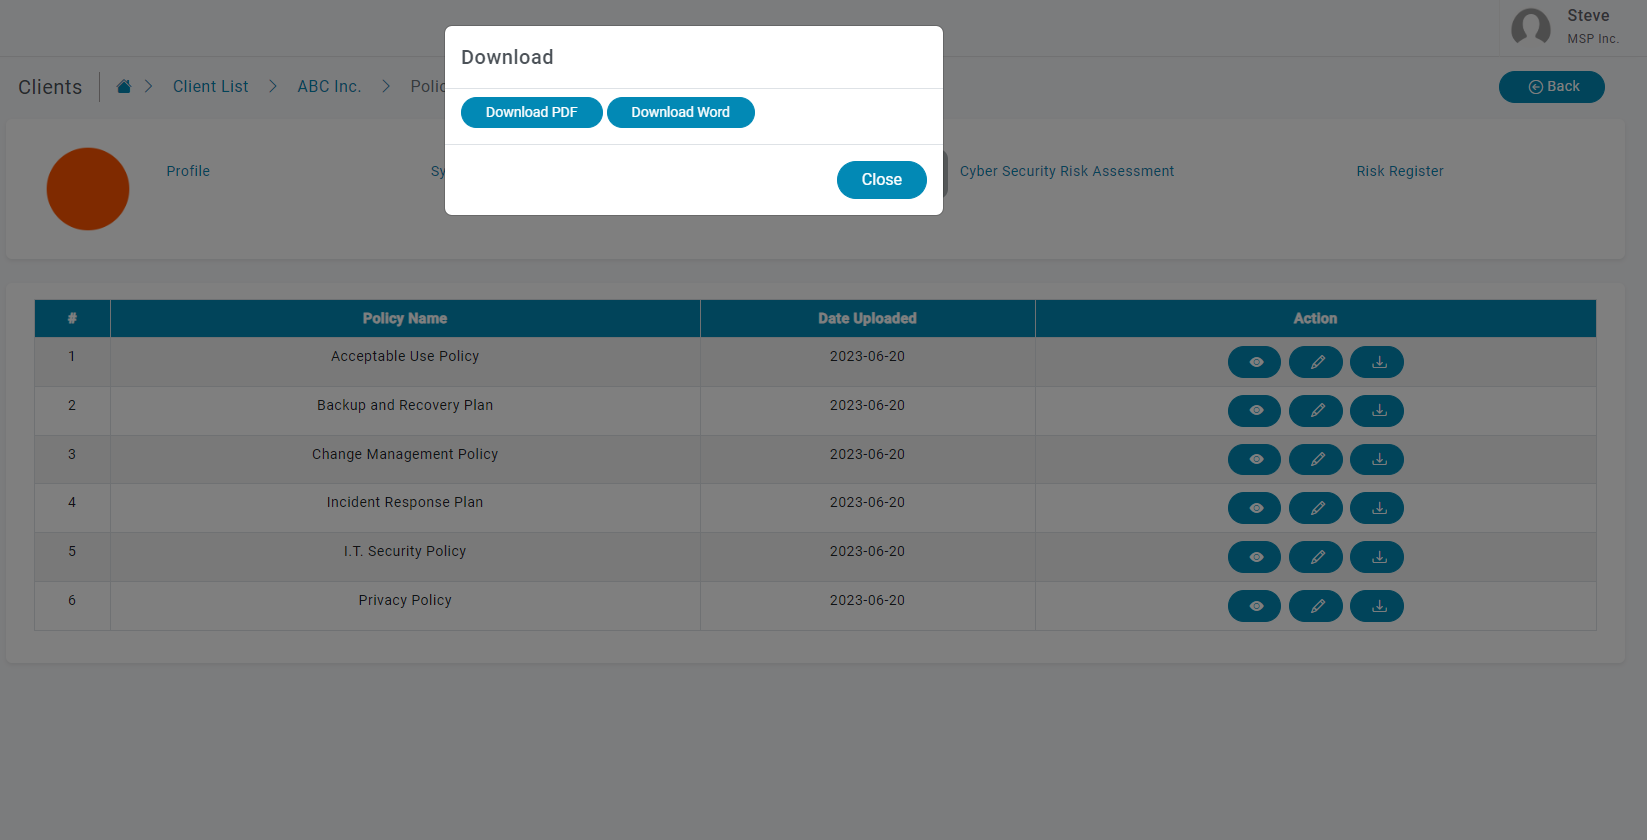This screenshot has width=1647, height=840.
Task: View the Backup and Recovery Plan
Action: click(1254, 411)
